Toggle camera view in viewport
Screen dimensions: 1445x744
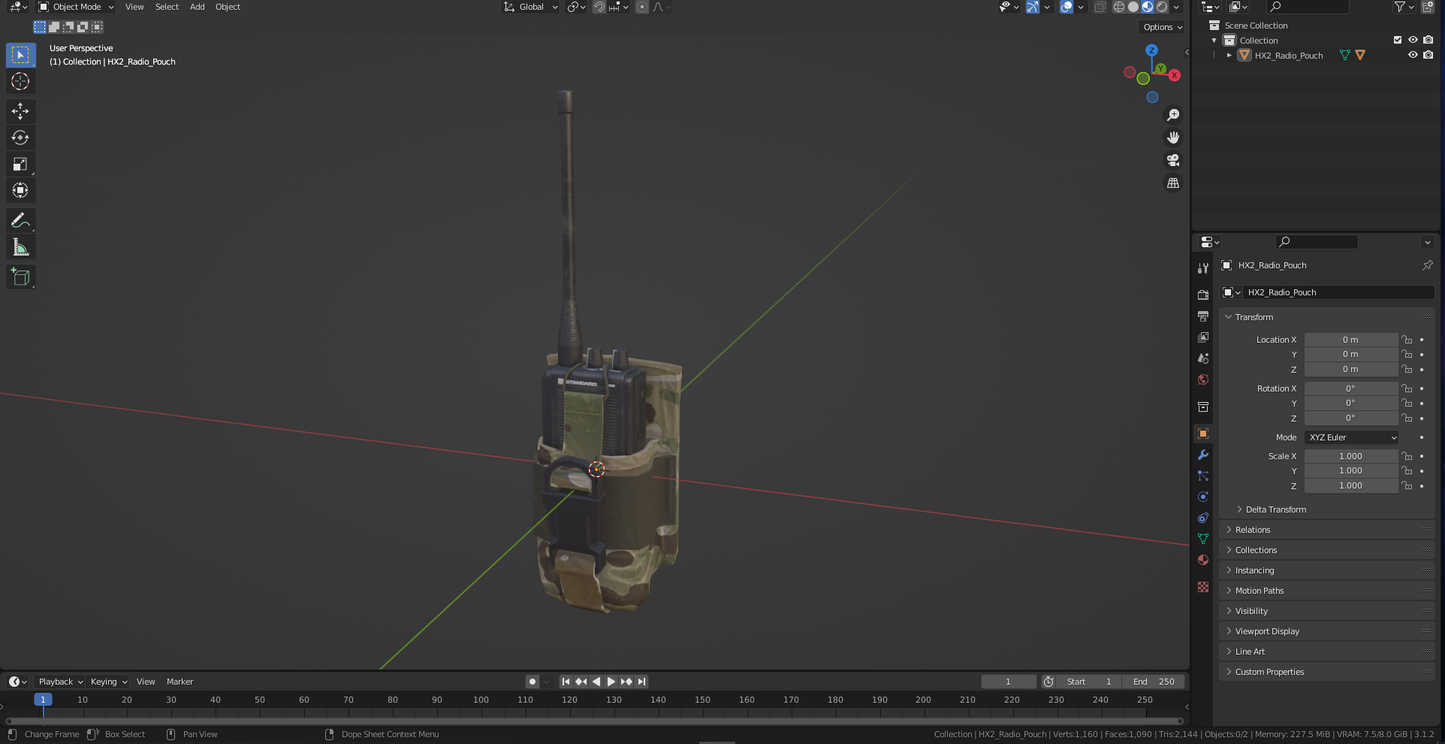click(1173, 160)
